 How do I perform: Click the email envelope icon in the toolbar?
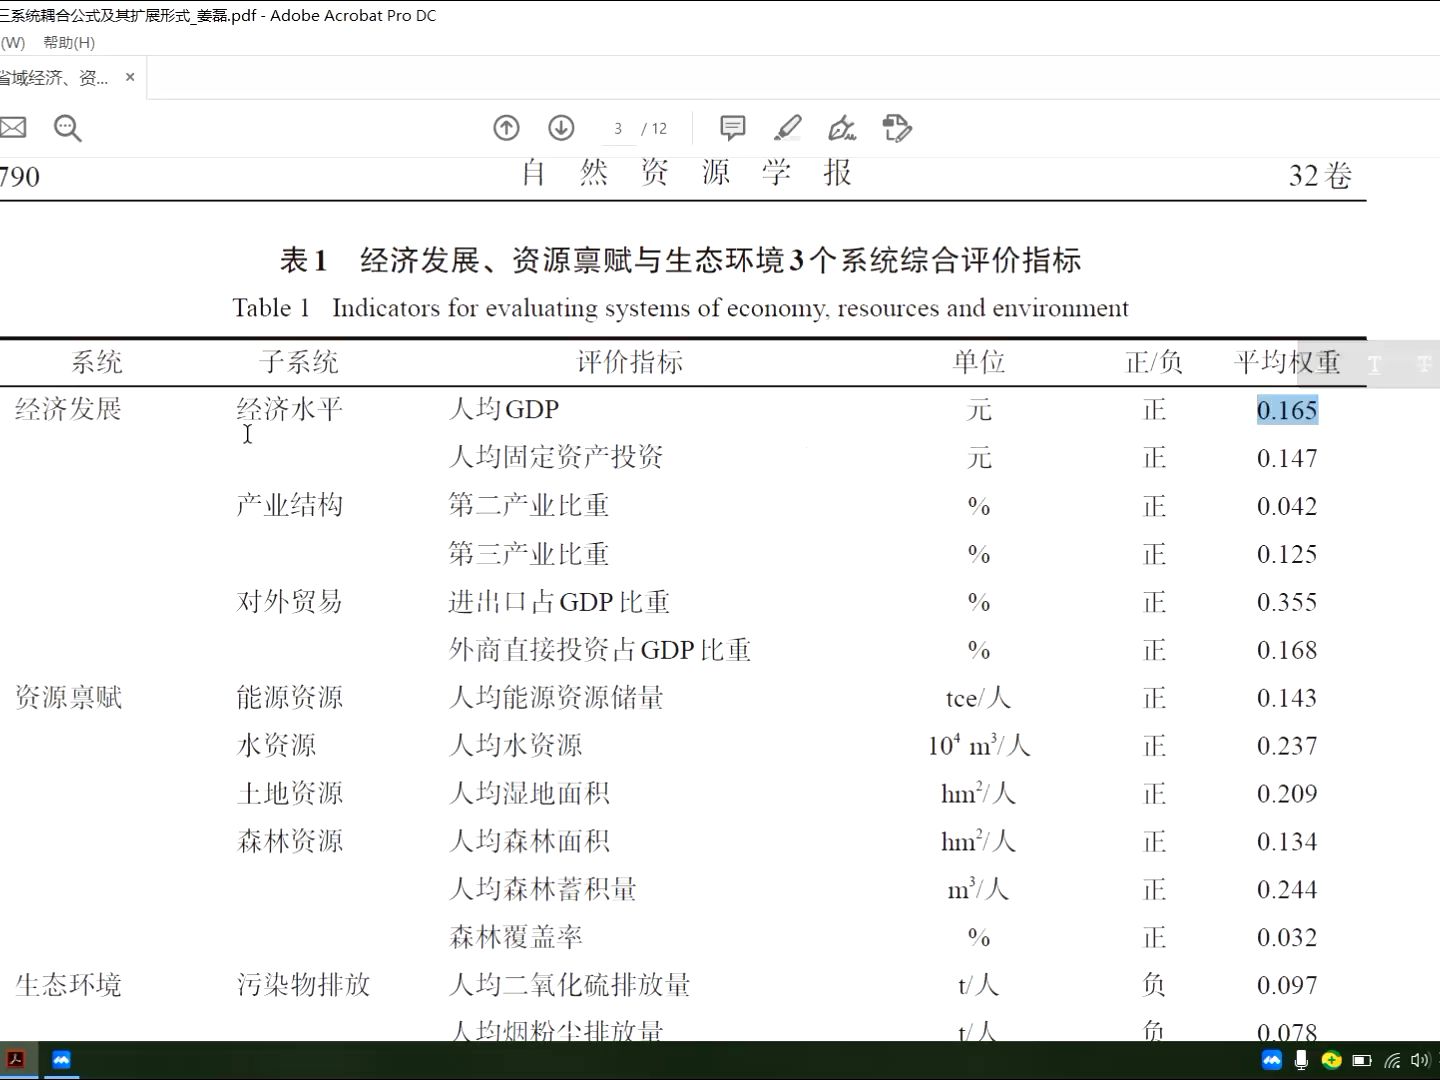pyautogui.click(x=12, y=128)
